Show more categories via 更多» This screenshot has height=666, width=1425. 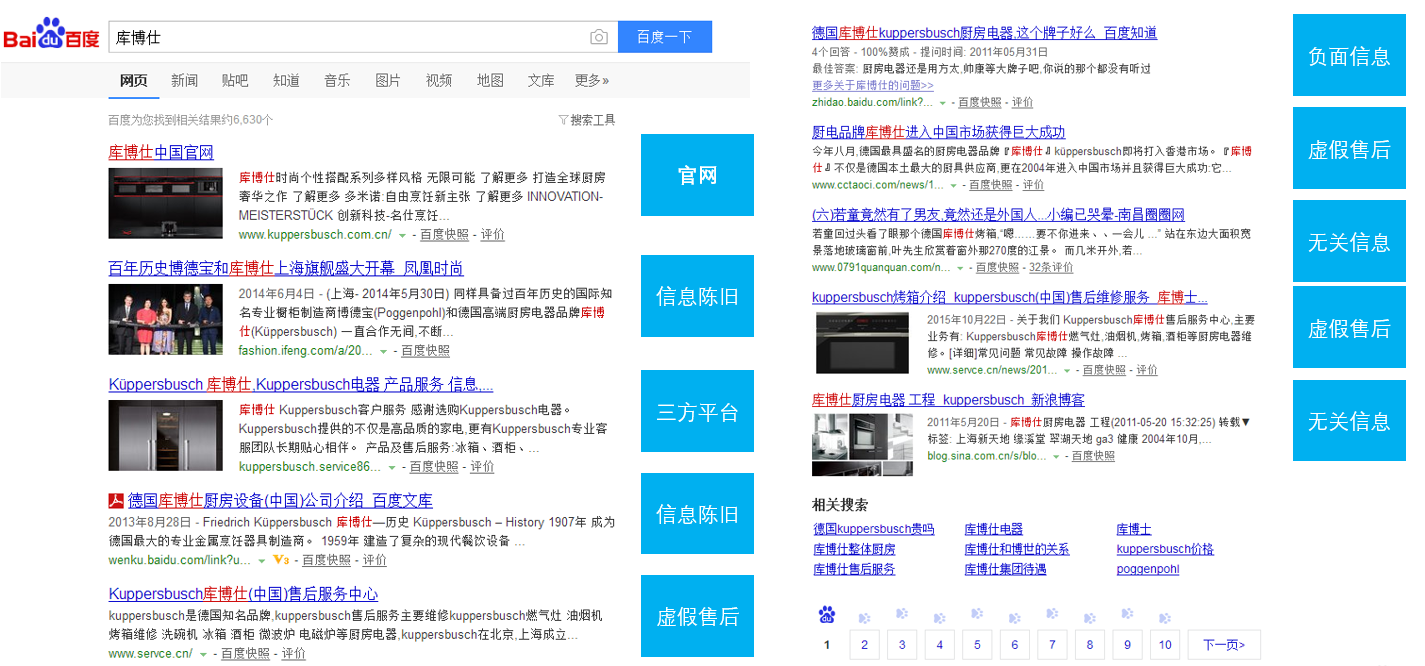[x=592, y=80]
